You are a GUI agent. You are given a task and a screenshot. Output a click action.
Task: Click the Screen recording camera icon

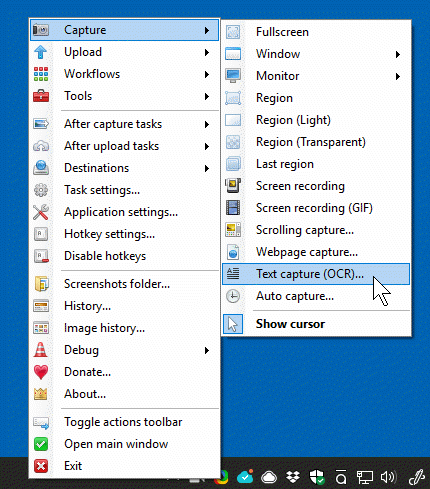tap(233, 186)
